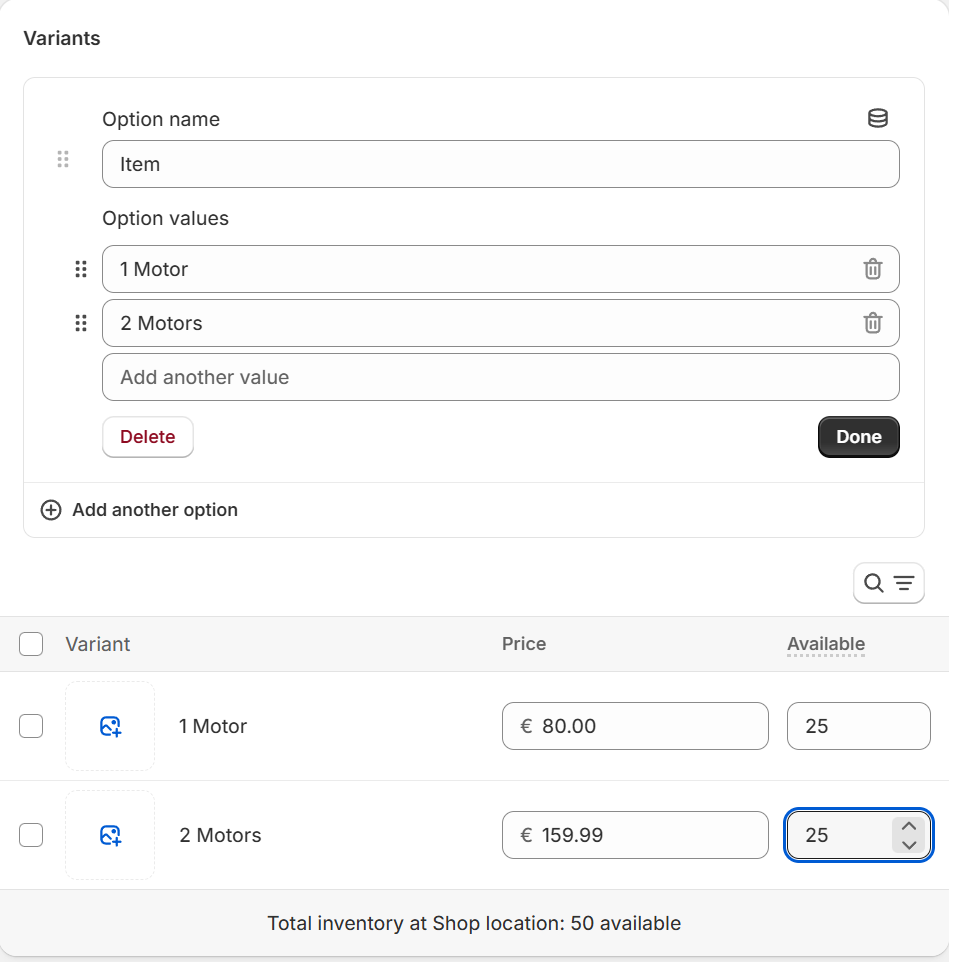Increase 2 Motors available quantity with up arrow
The width and height of the screenshot is (958, 962).
(x=908, y=826)
